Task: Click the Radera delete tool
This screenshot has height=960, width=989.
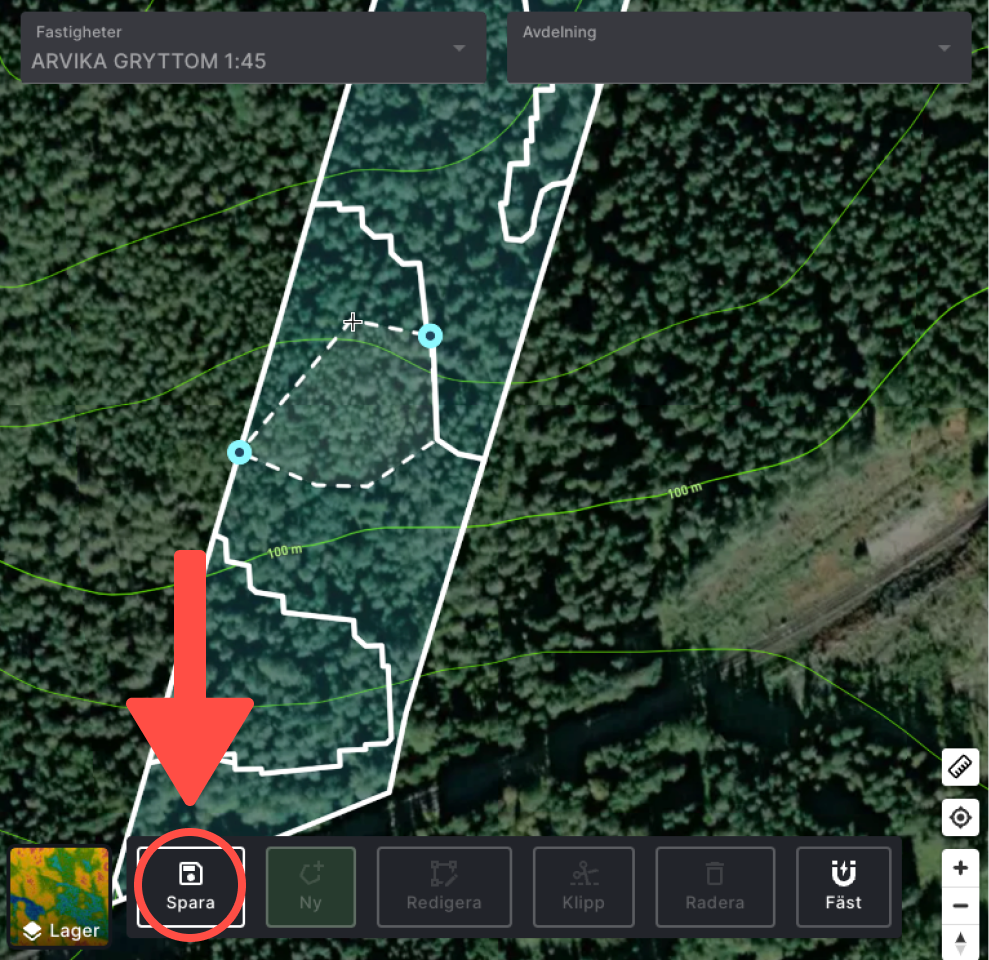Action: pos(715,887)
